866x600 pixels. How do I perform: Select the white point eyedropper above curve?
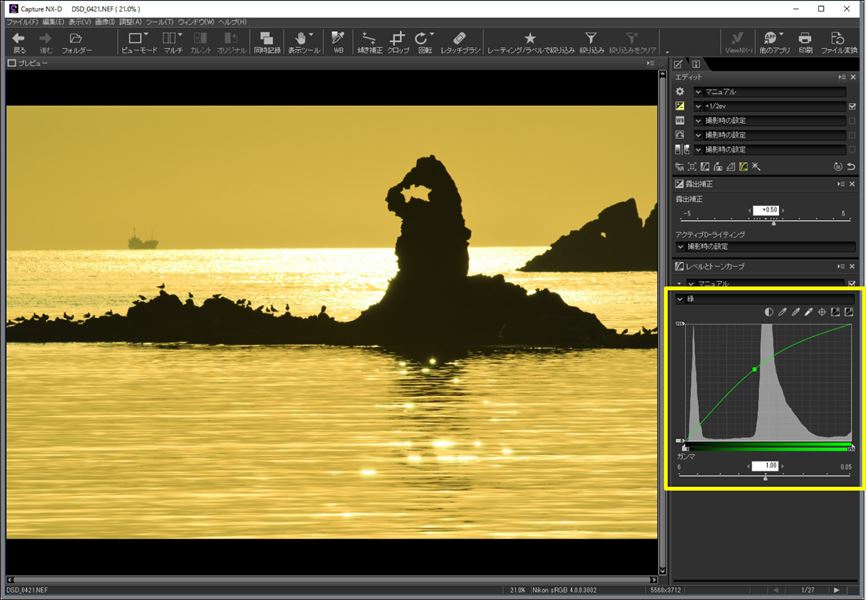pos(809,312)
